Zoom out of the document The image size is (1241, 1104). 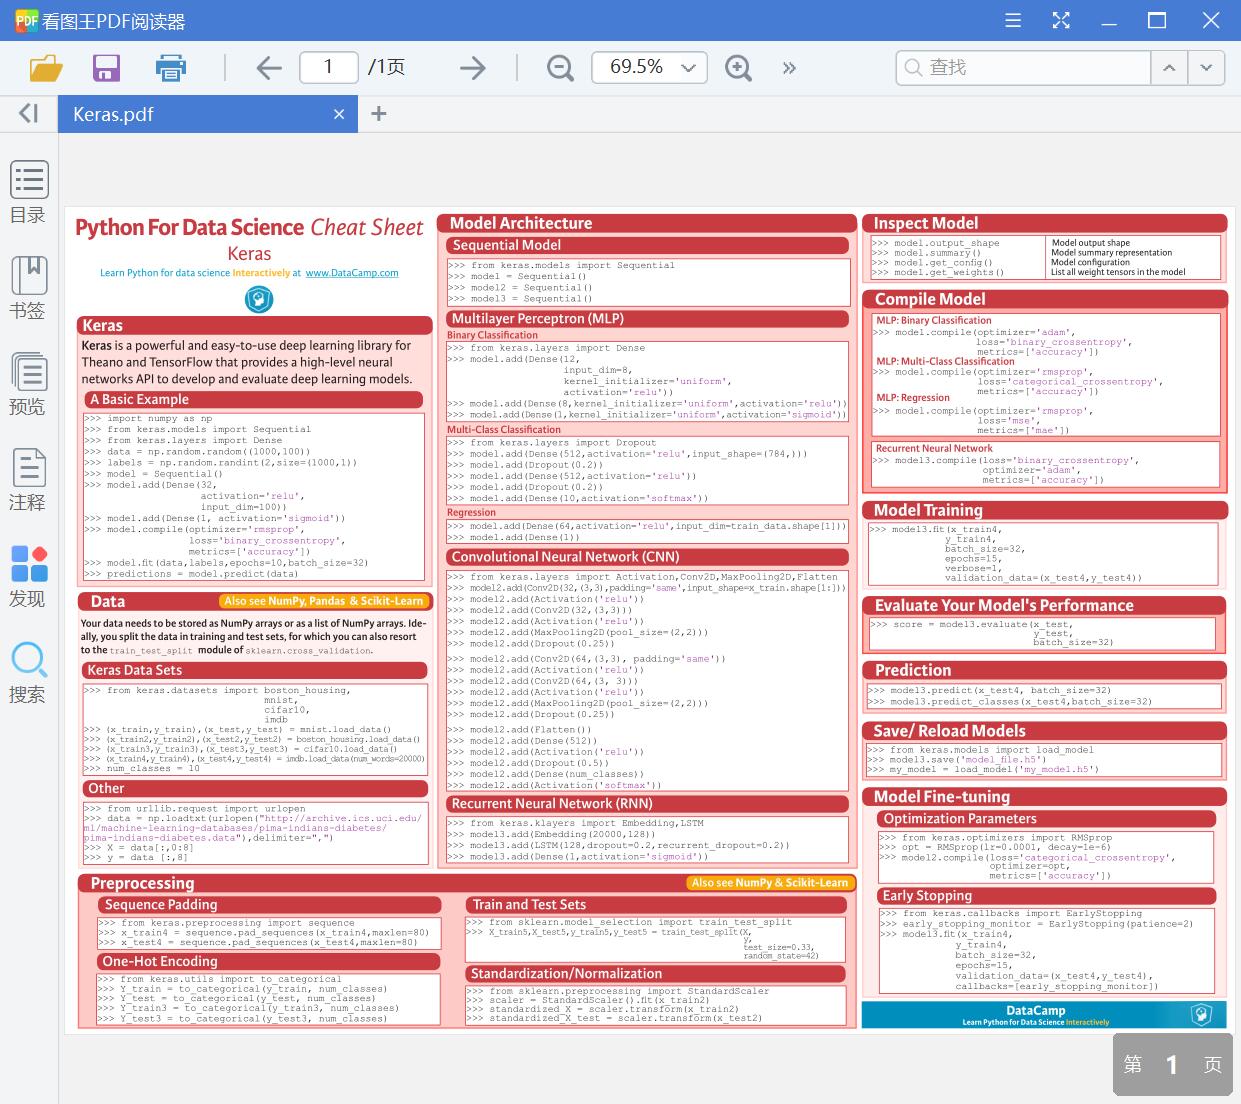(559, 67)
